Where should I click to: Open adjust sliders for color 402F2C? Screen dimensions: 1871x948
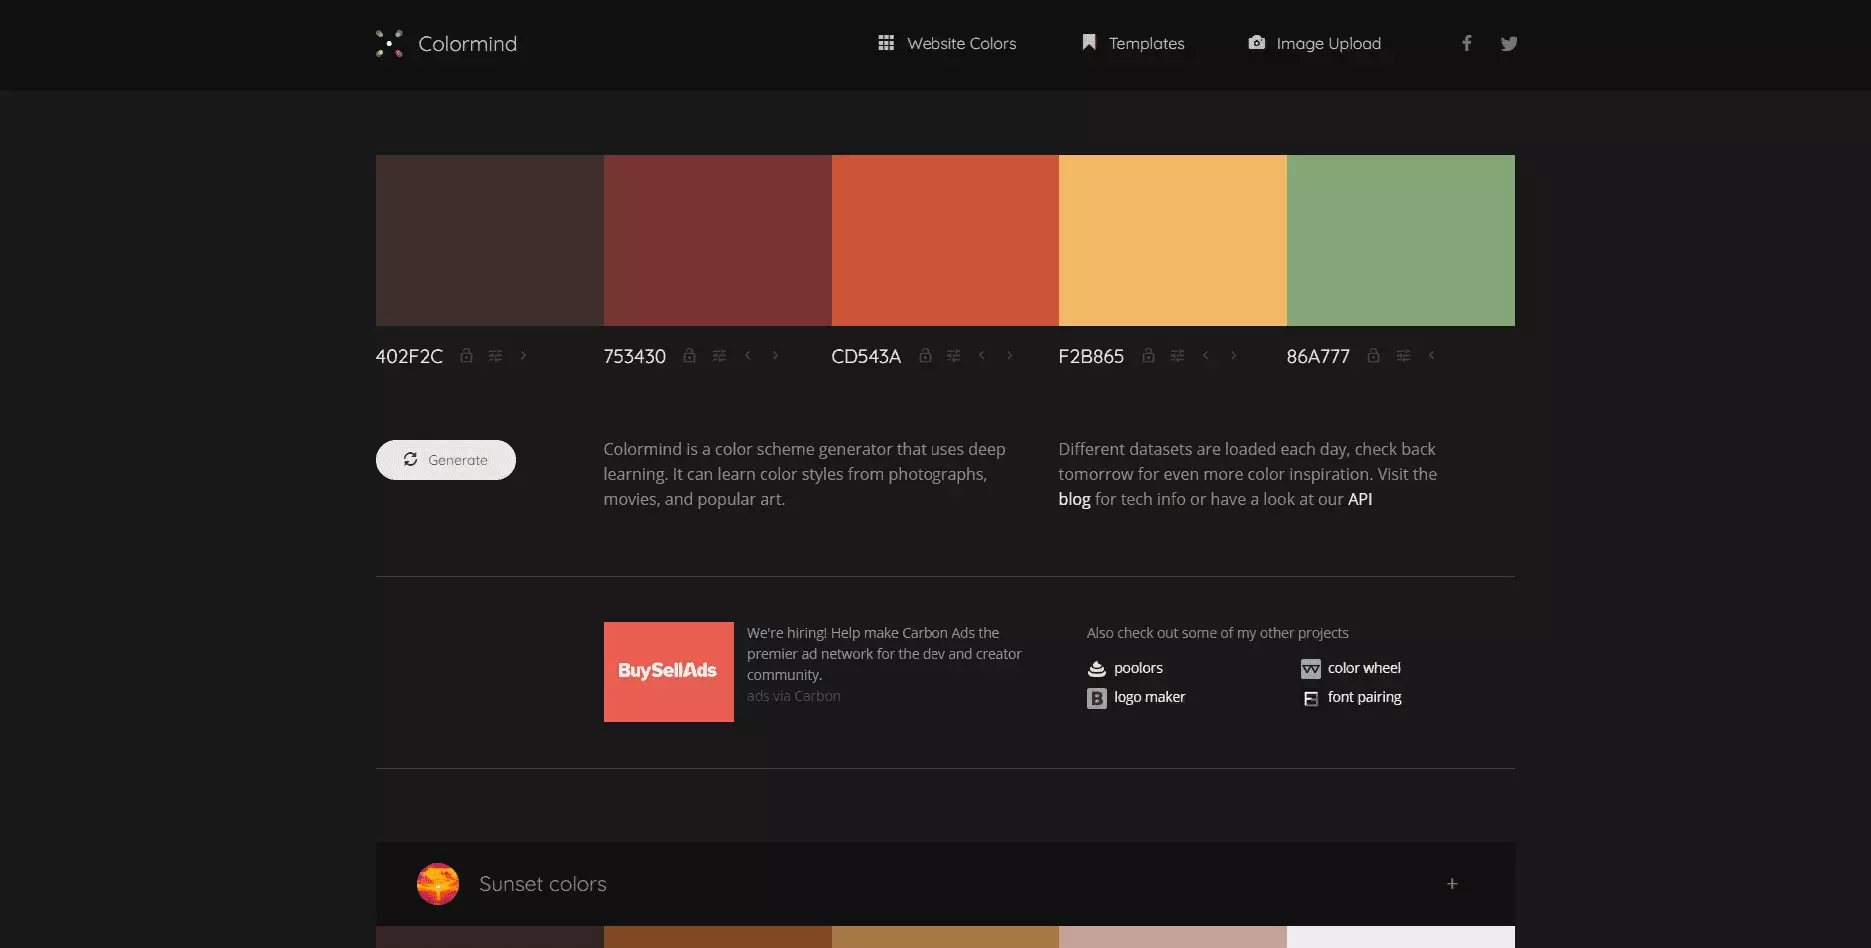[495, 356]
